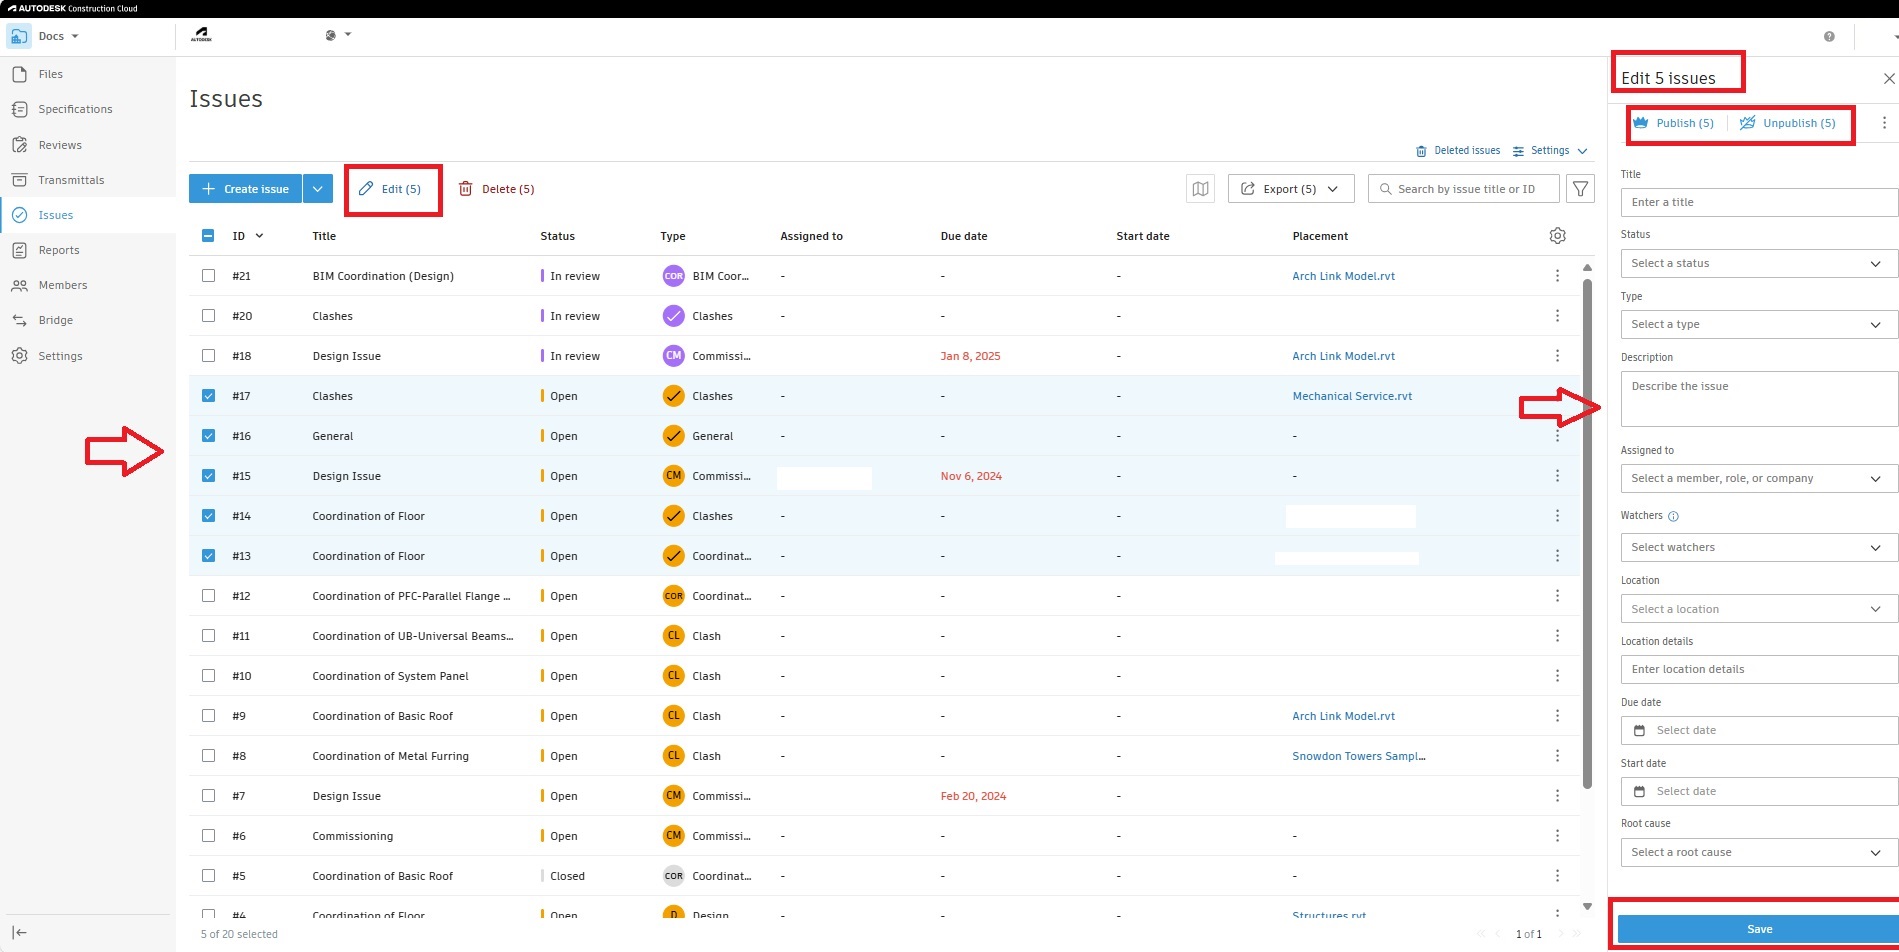
Task: Click the filter icon next to the search box
Action: pos(1580,188)
